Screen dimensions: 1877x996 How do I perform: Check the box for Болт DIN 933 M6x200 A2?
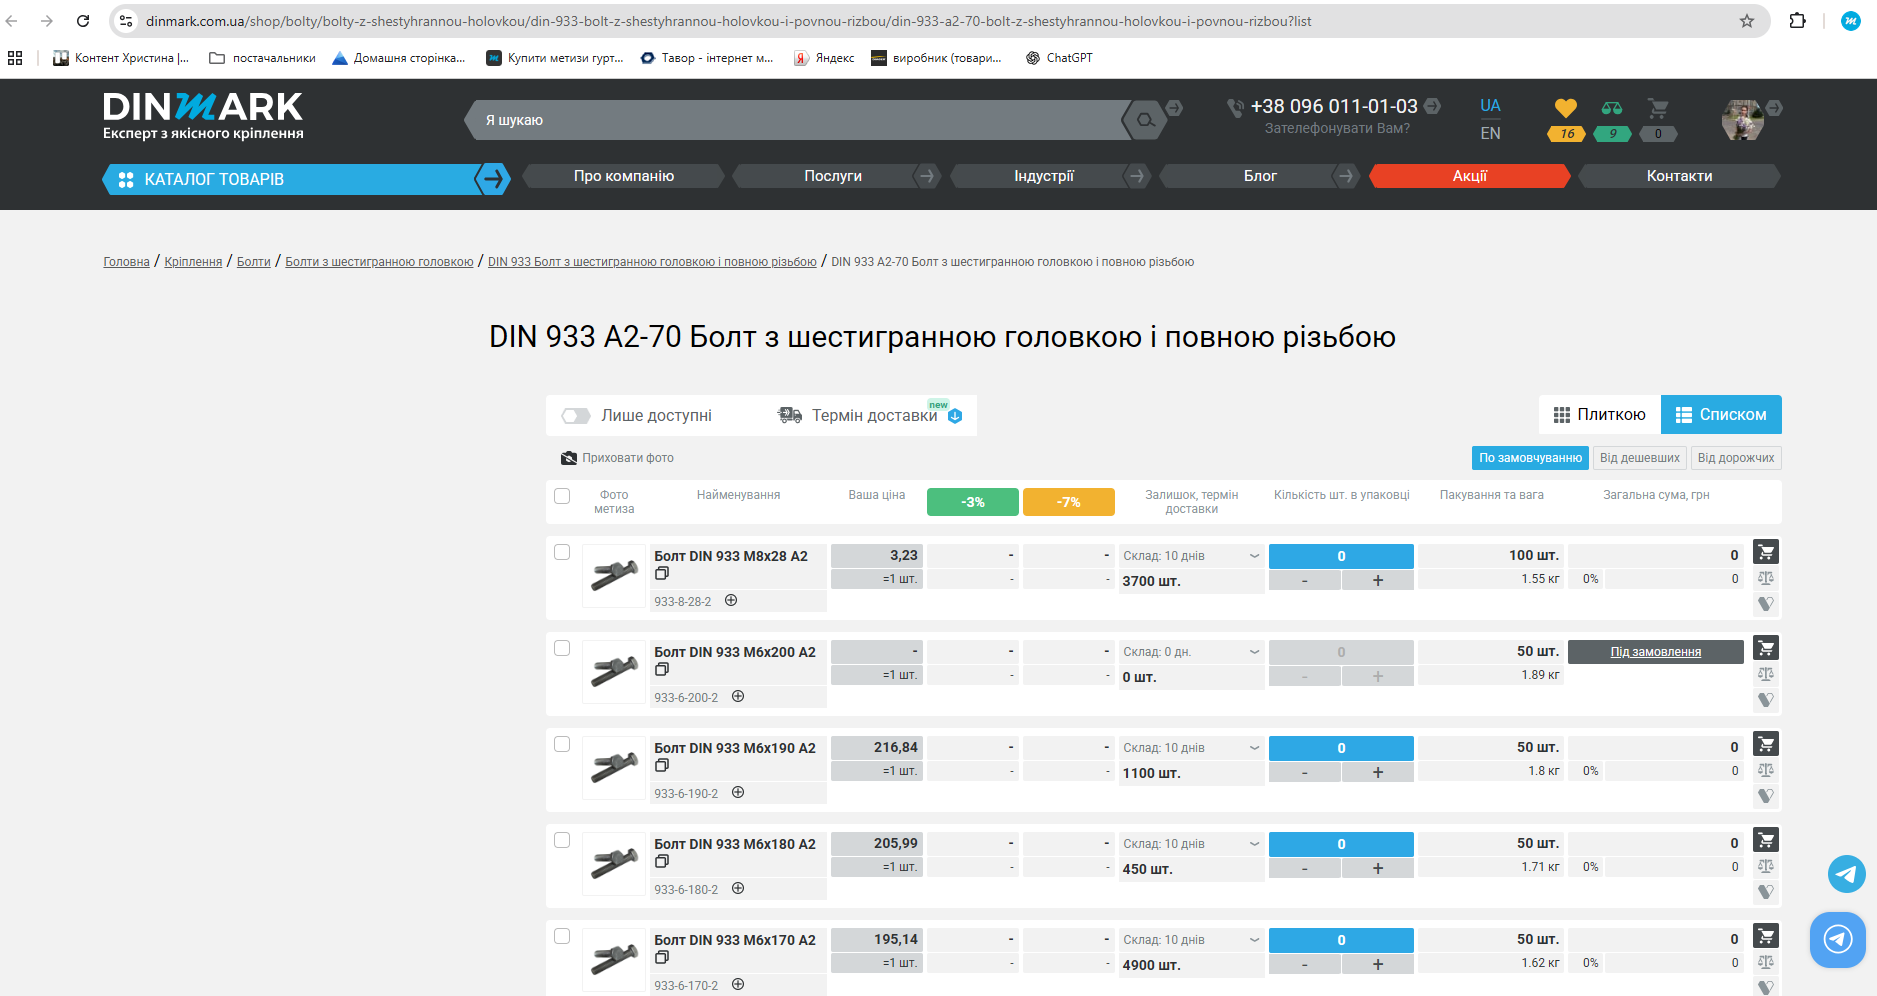tap(562, 648)
